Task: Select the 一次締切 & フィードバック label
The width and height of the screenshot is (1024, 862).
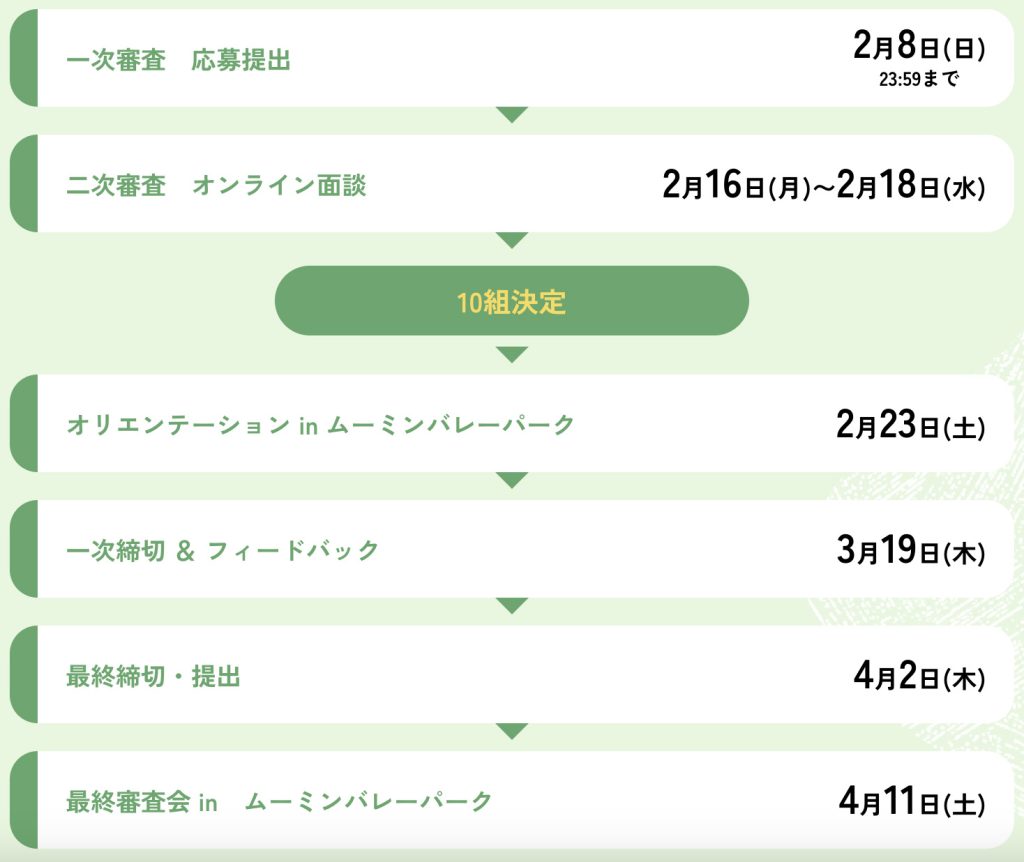Action: (x=222, y=550)
